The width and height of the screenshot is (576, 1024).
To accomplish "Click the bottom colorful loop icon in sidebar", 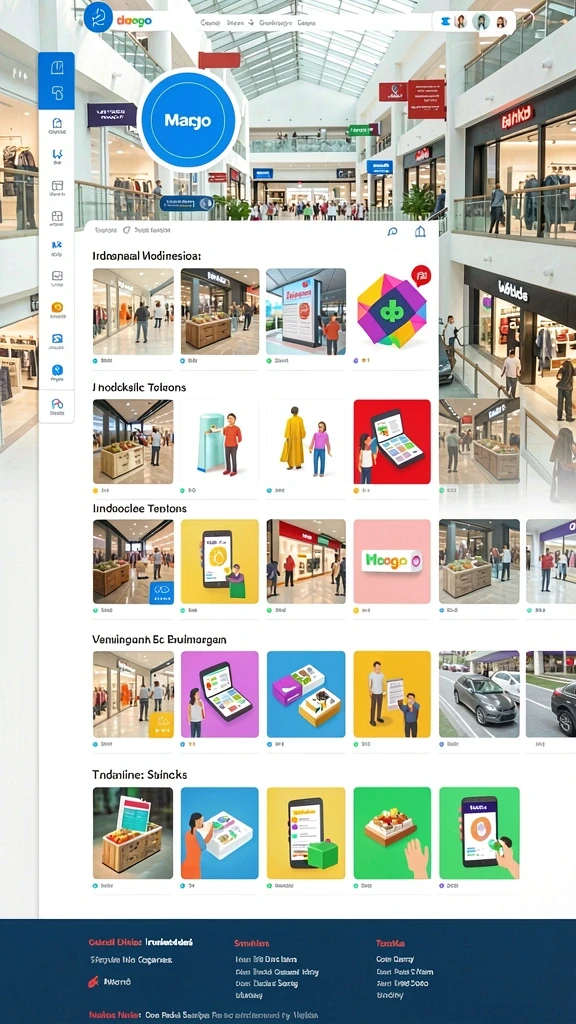I will [x=57, y=404].
